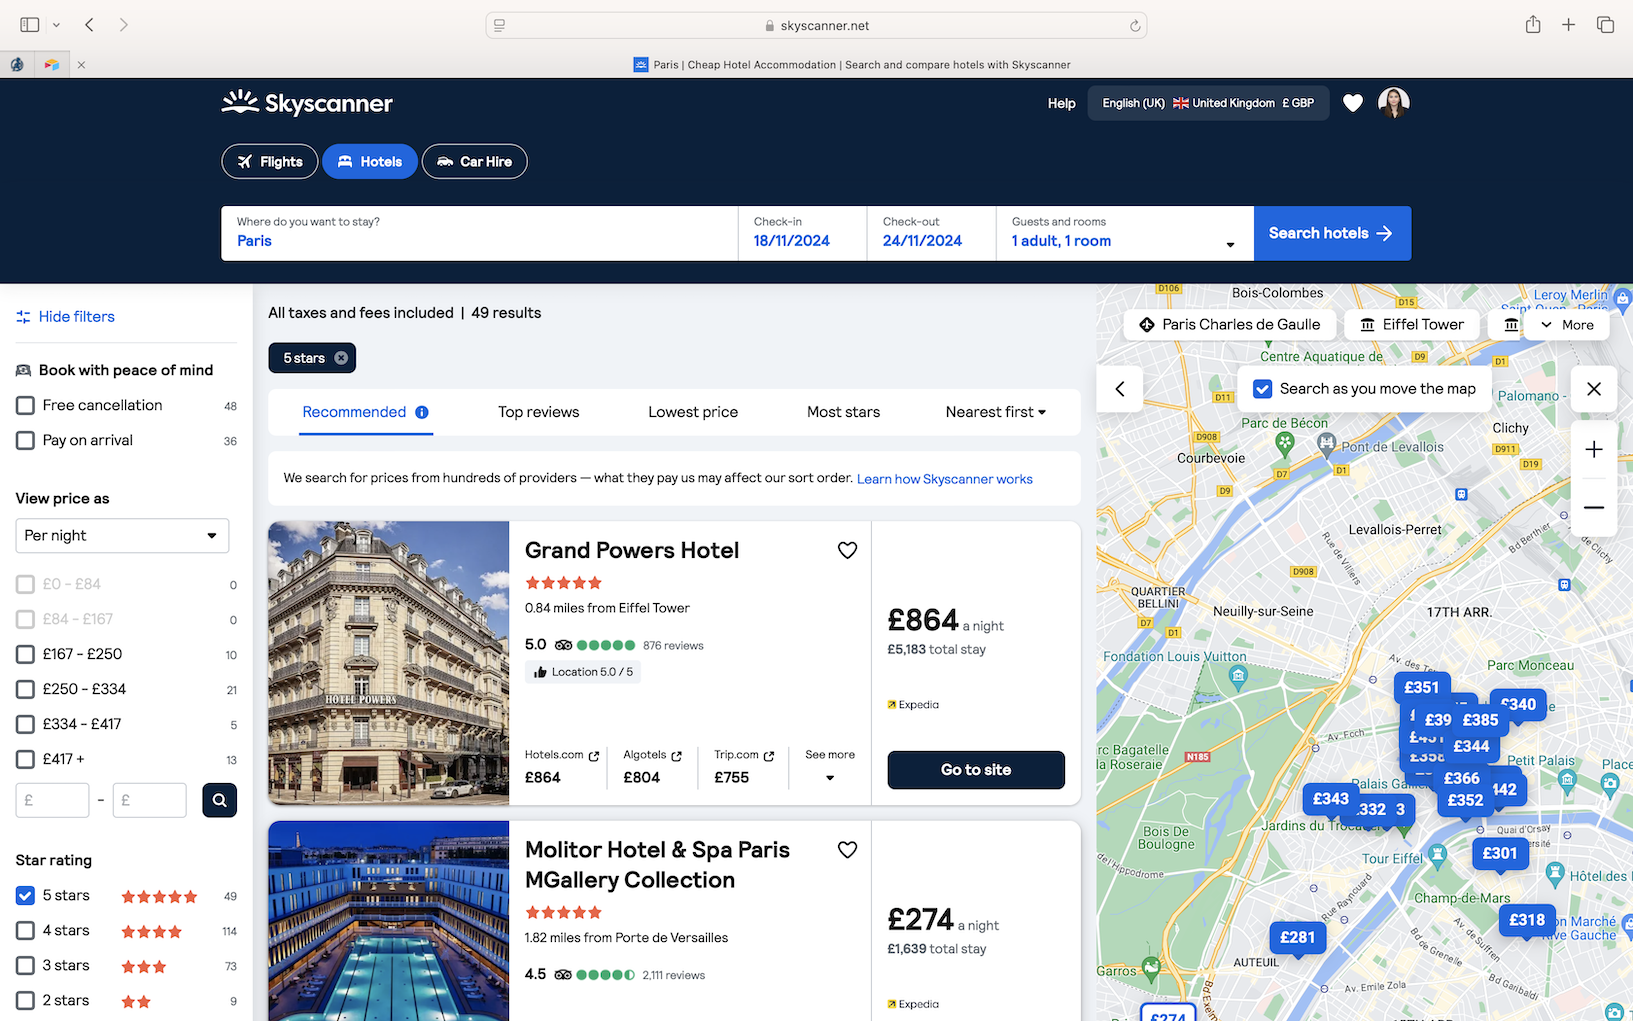
Task: Open the saved favourites heart in header
Action: coord(1353,103)
